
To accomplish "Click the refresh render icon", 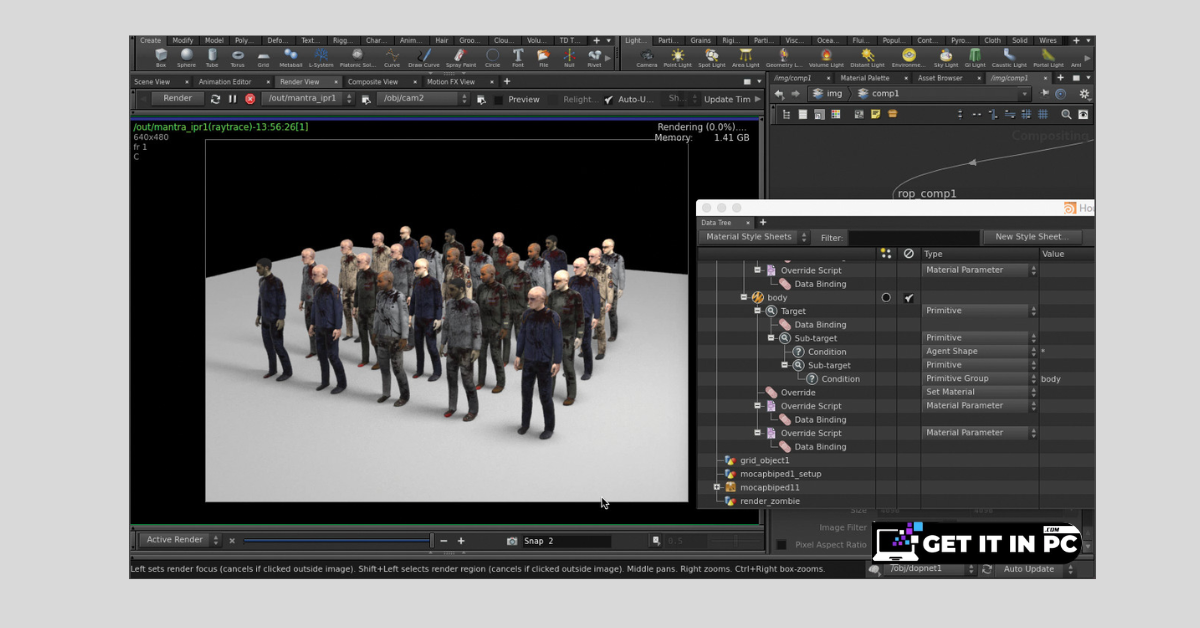I will tap(215, 99).
